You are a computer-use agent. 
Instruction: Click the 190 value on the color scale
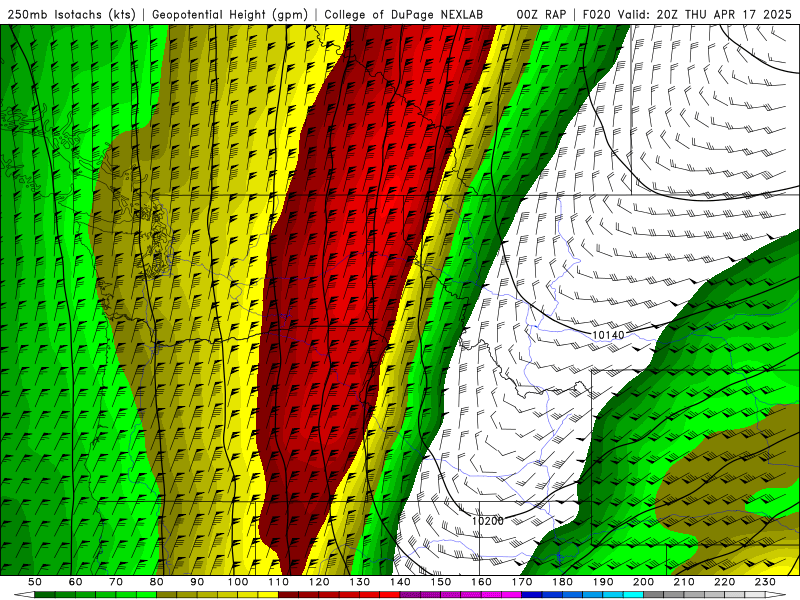click(603, 582)
